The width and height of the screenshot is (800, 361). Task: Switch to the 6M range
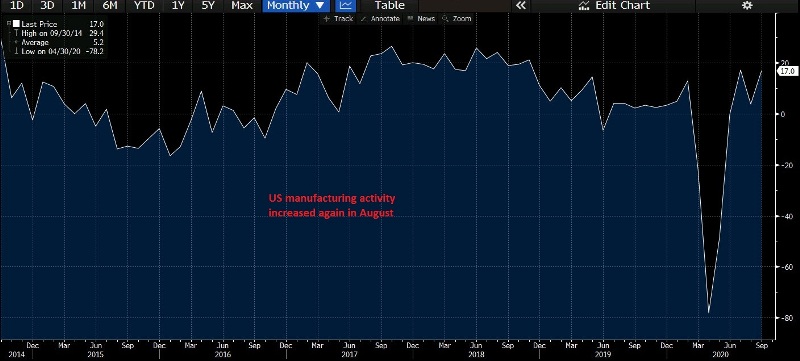click(x=110, y=6)
